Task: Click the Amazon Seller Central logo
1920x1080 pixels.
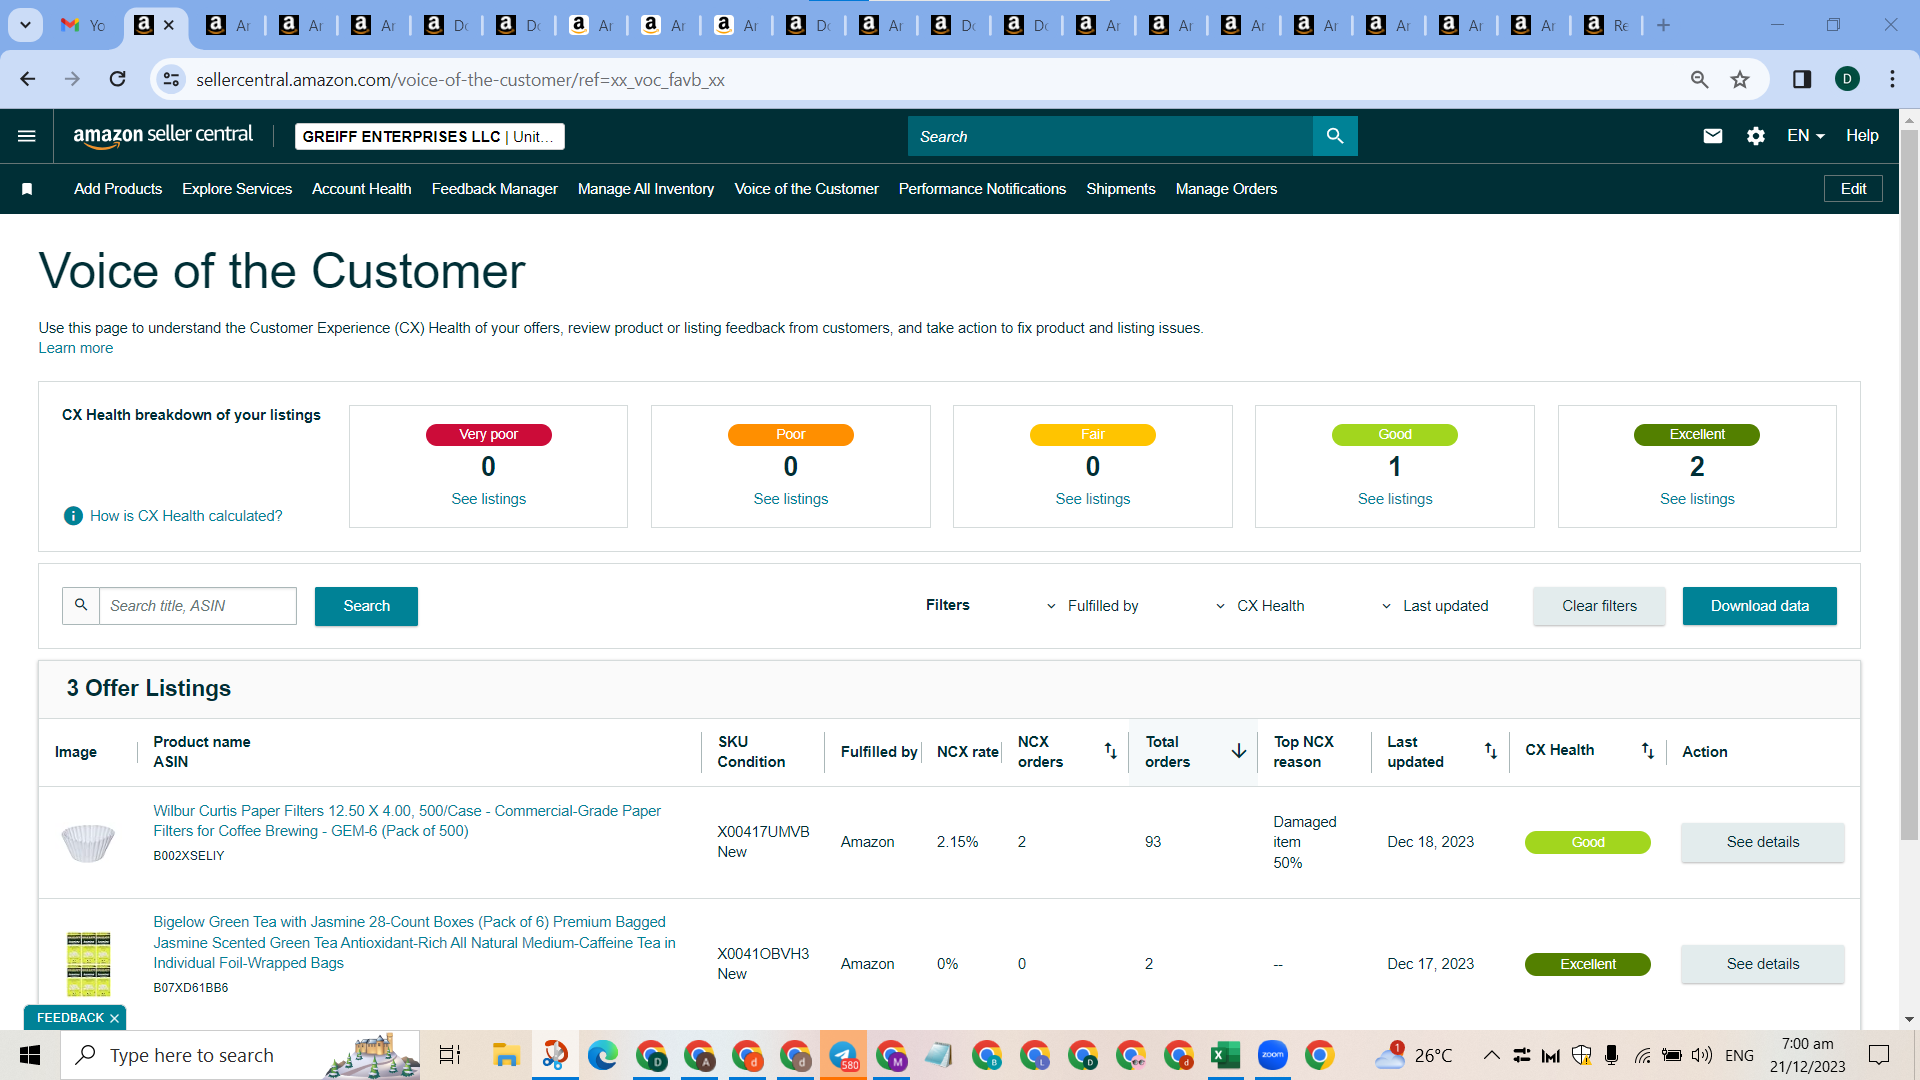Action: click(163, 136)
